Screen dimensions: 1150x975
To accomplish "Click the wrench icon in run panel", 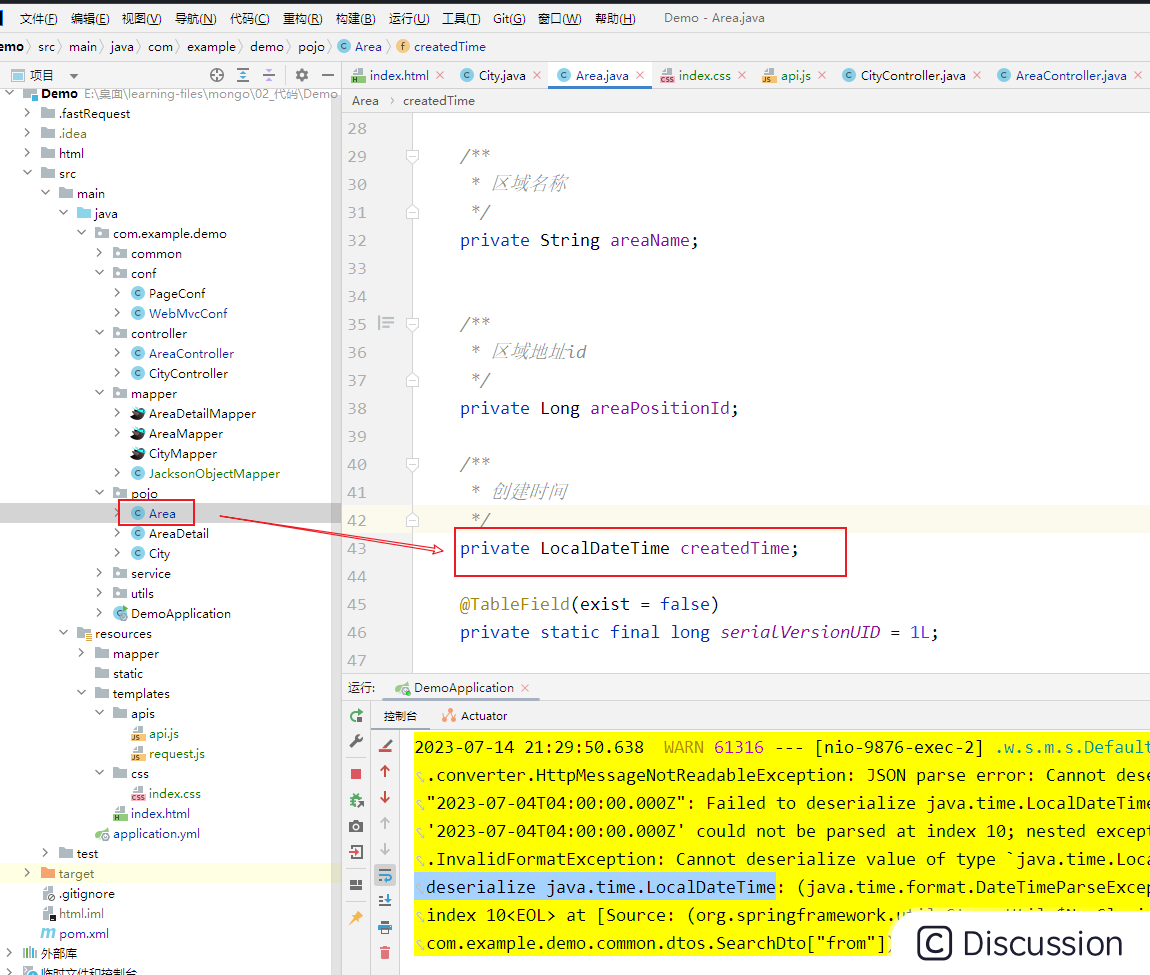I will [x=356, y=742].
